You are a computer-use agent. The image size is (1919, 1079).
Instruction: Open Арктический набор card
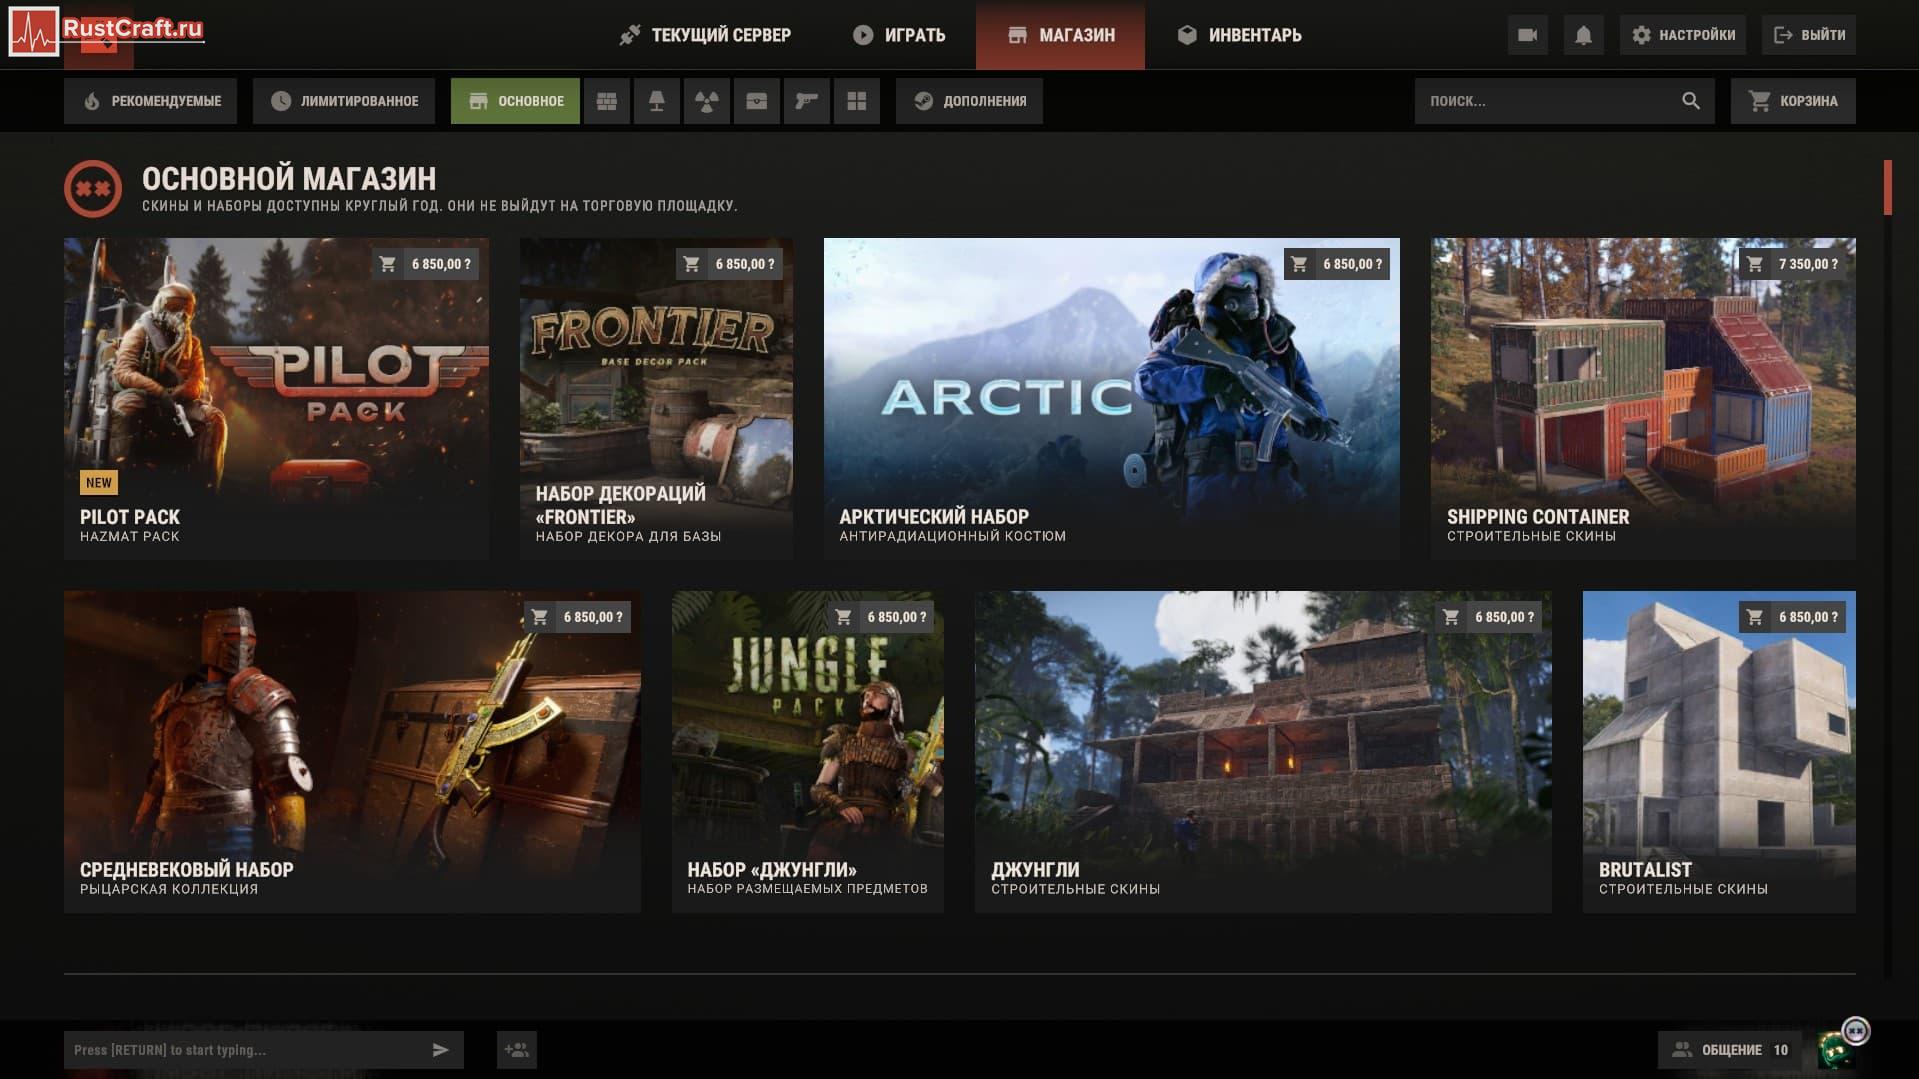click(x=1111, y=399)
